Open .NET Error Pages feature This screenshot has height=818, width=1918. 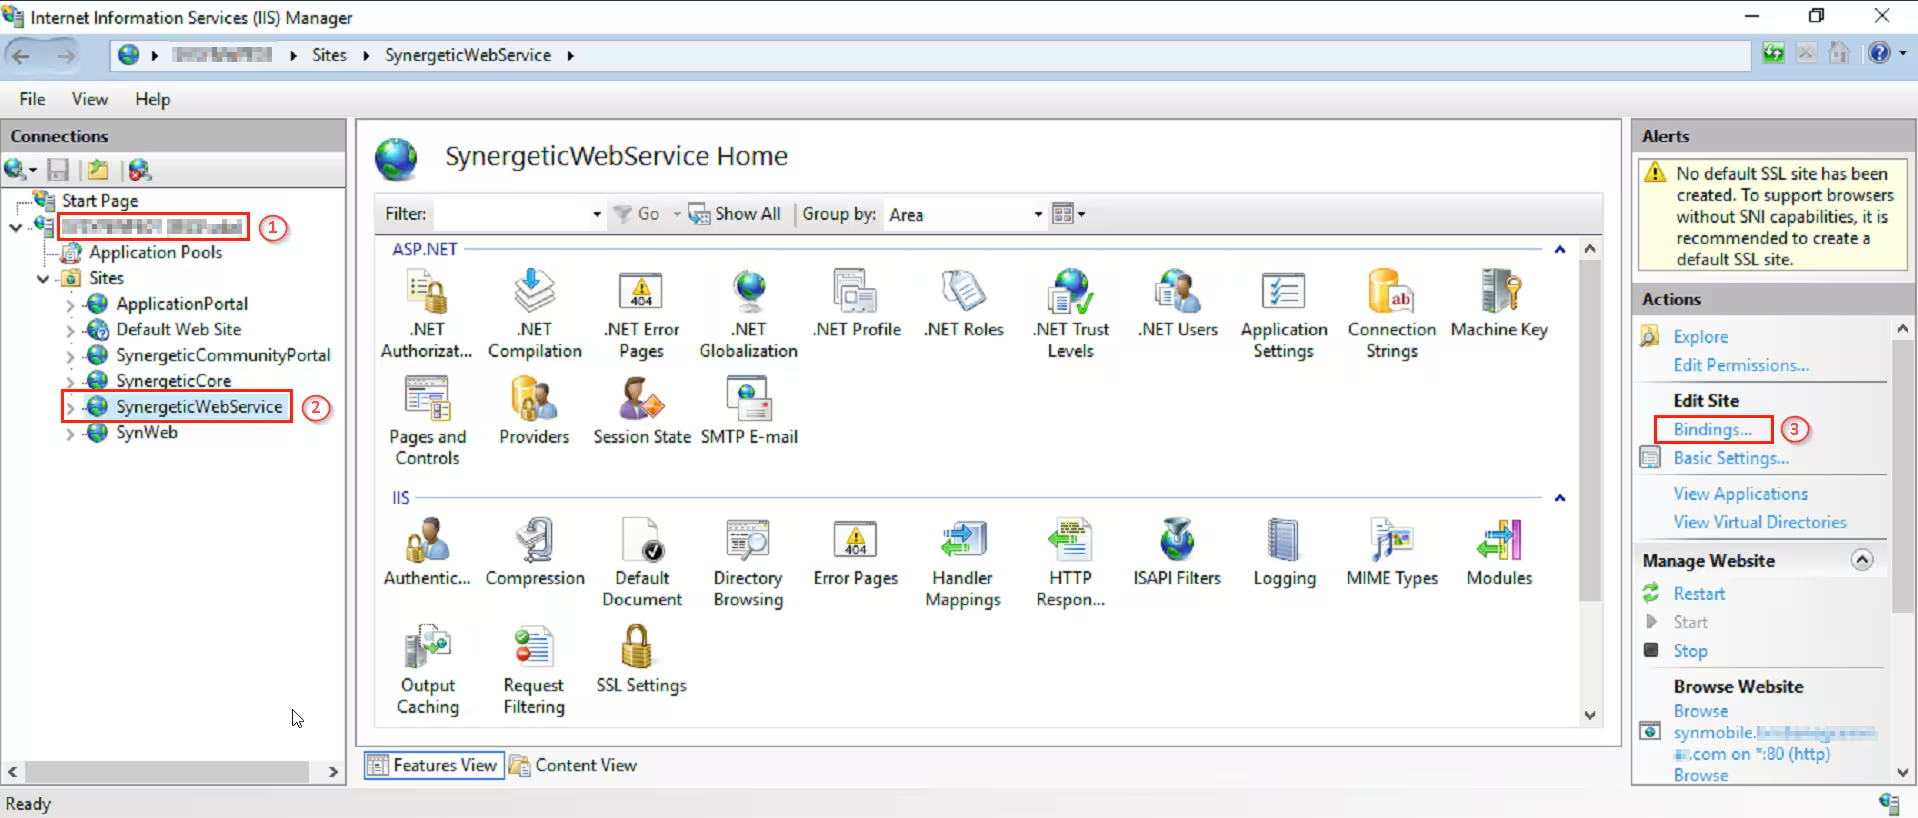(x=641, y=313)
